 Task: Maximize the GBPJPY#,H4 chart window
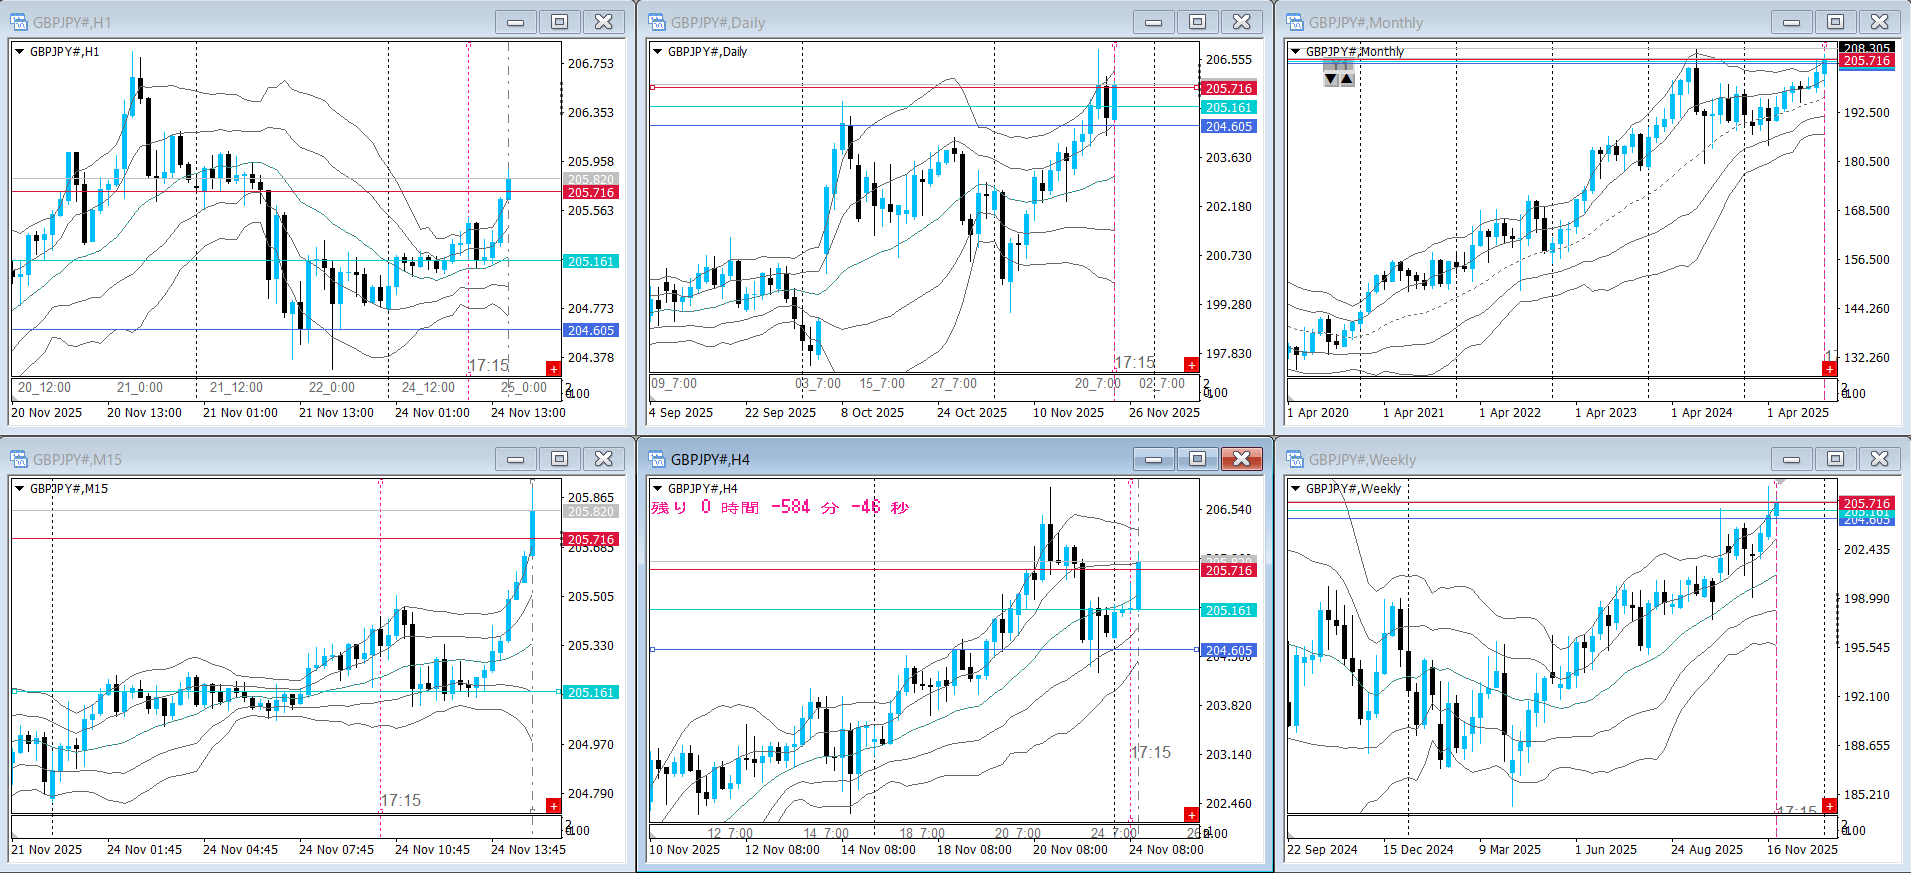point(1197,459)
